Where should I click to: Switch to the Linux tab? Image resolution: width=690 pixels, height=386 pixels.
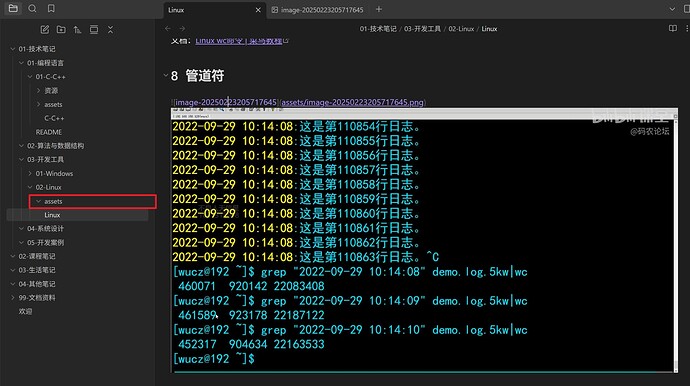click(214, 10)
